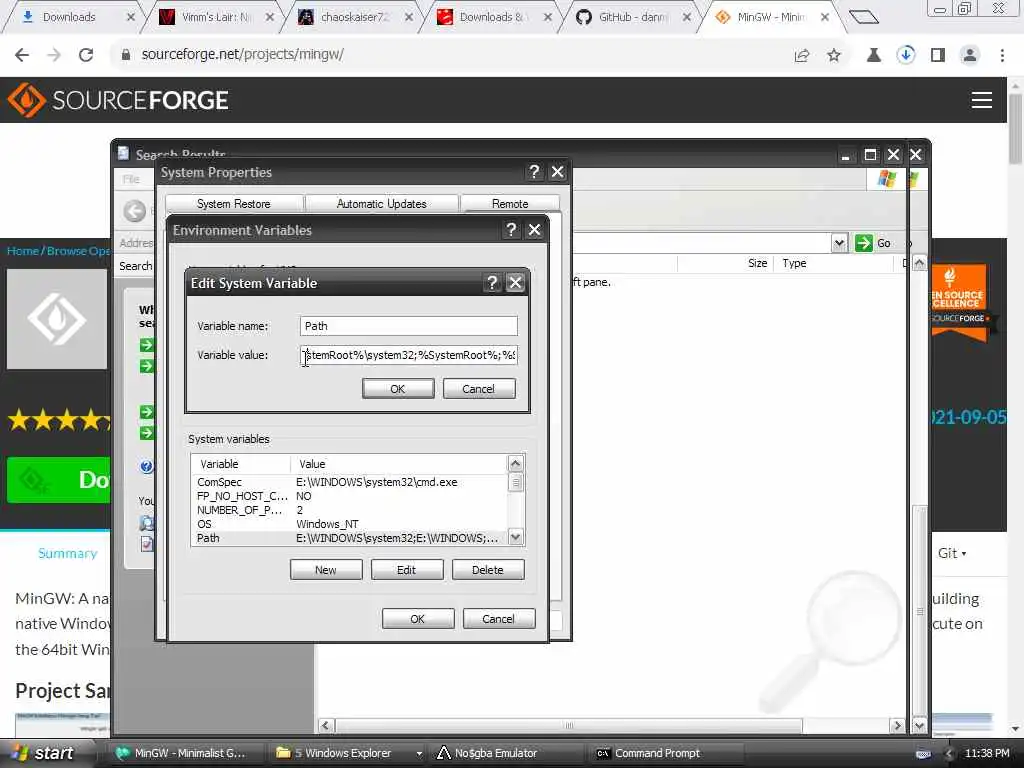Click the Edit system variable button
Viewport: 1024px width, 768px height.
407,569
